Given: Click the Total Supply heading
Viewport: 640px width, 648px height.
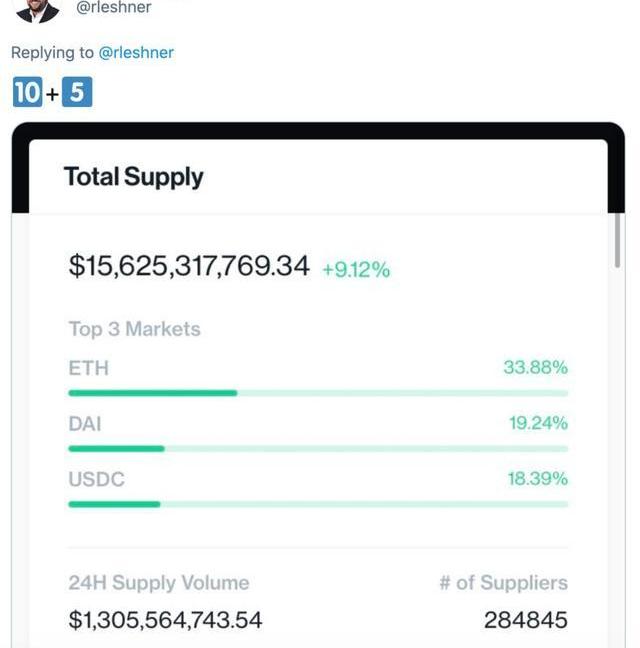Looking at the screenshot, I should pyautogui.click(x=133, y=177).
